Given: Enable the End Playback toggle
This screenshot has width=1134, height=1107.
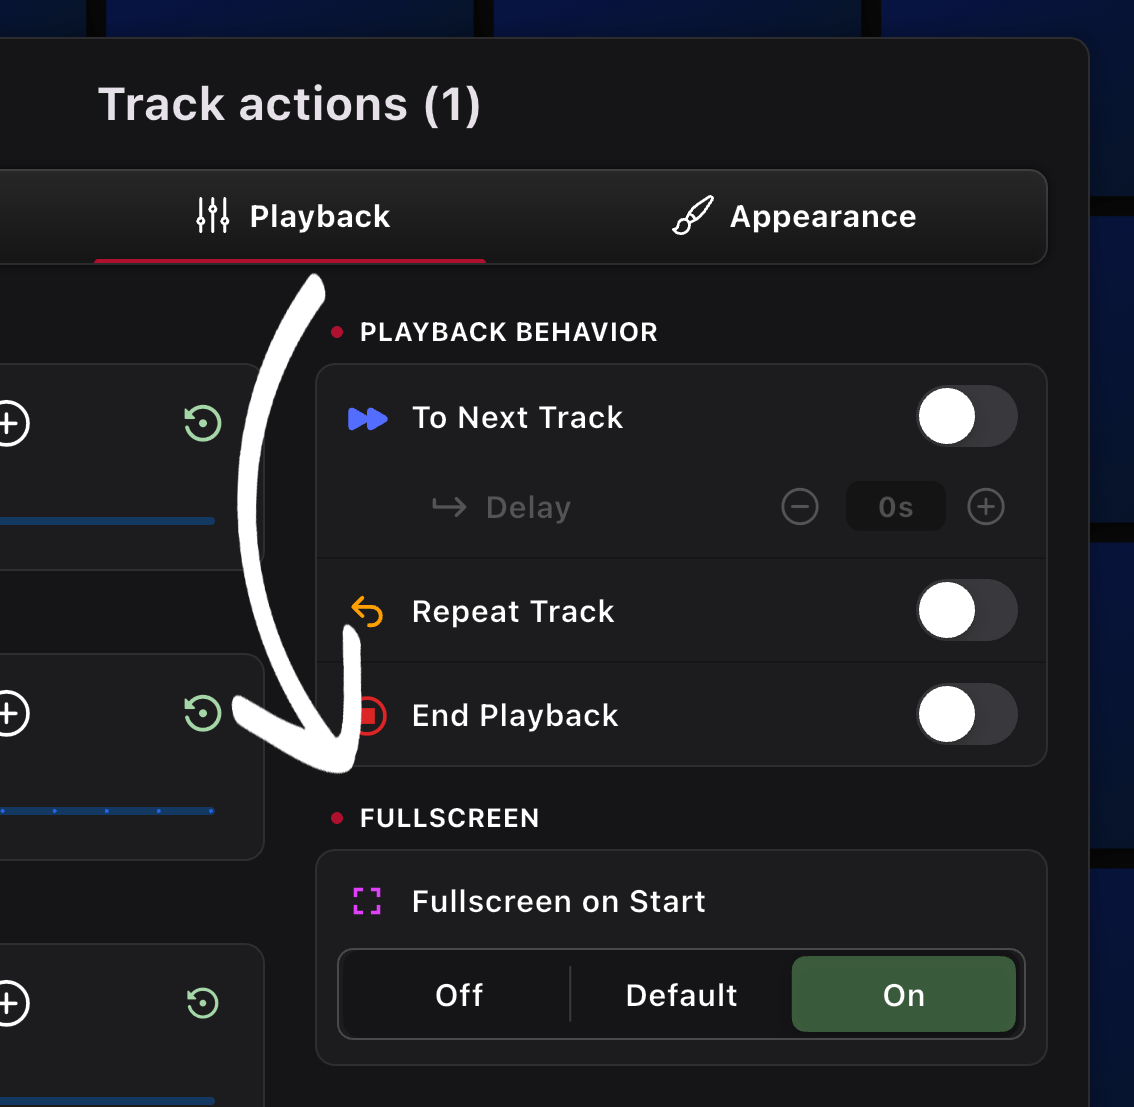Looking at the screenshot, I should tap(967, 714).
